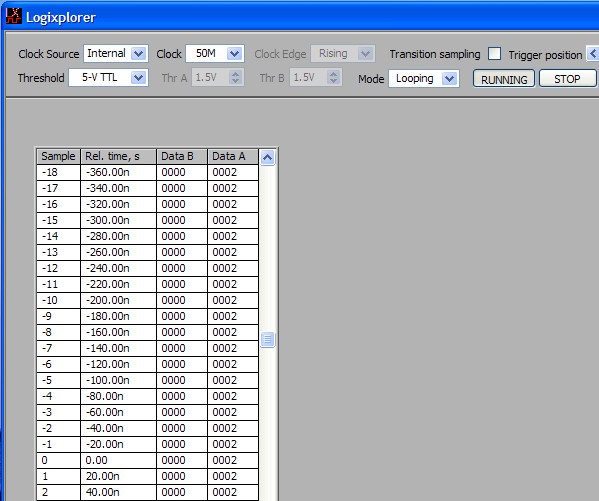Click Data A value in sample -18 row
The height and width of the screenshot is (501, 599).
point(233,172)
